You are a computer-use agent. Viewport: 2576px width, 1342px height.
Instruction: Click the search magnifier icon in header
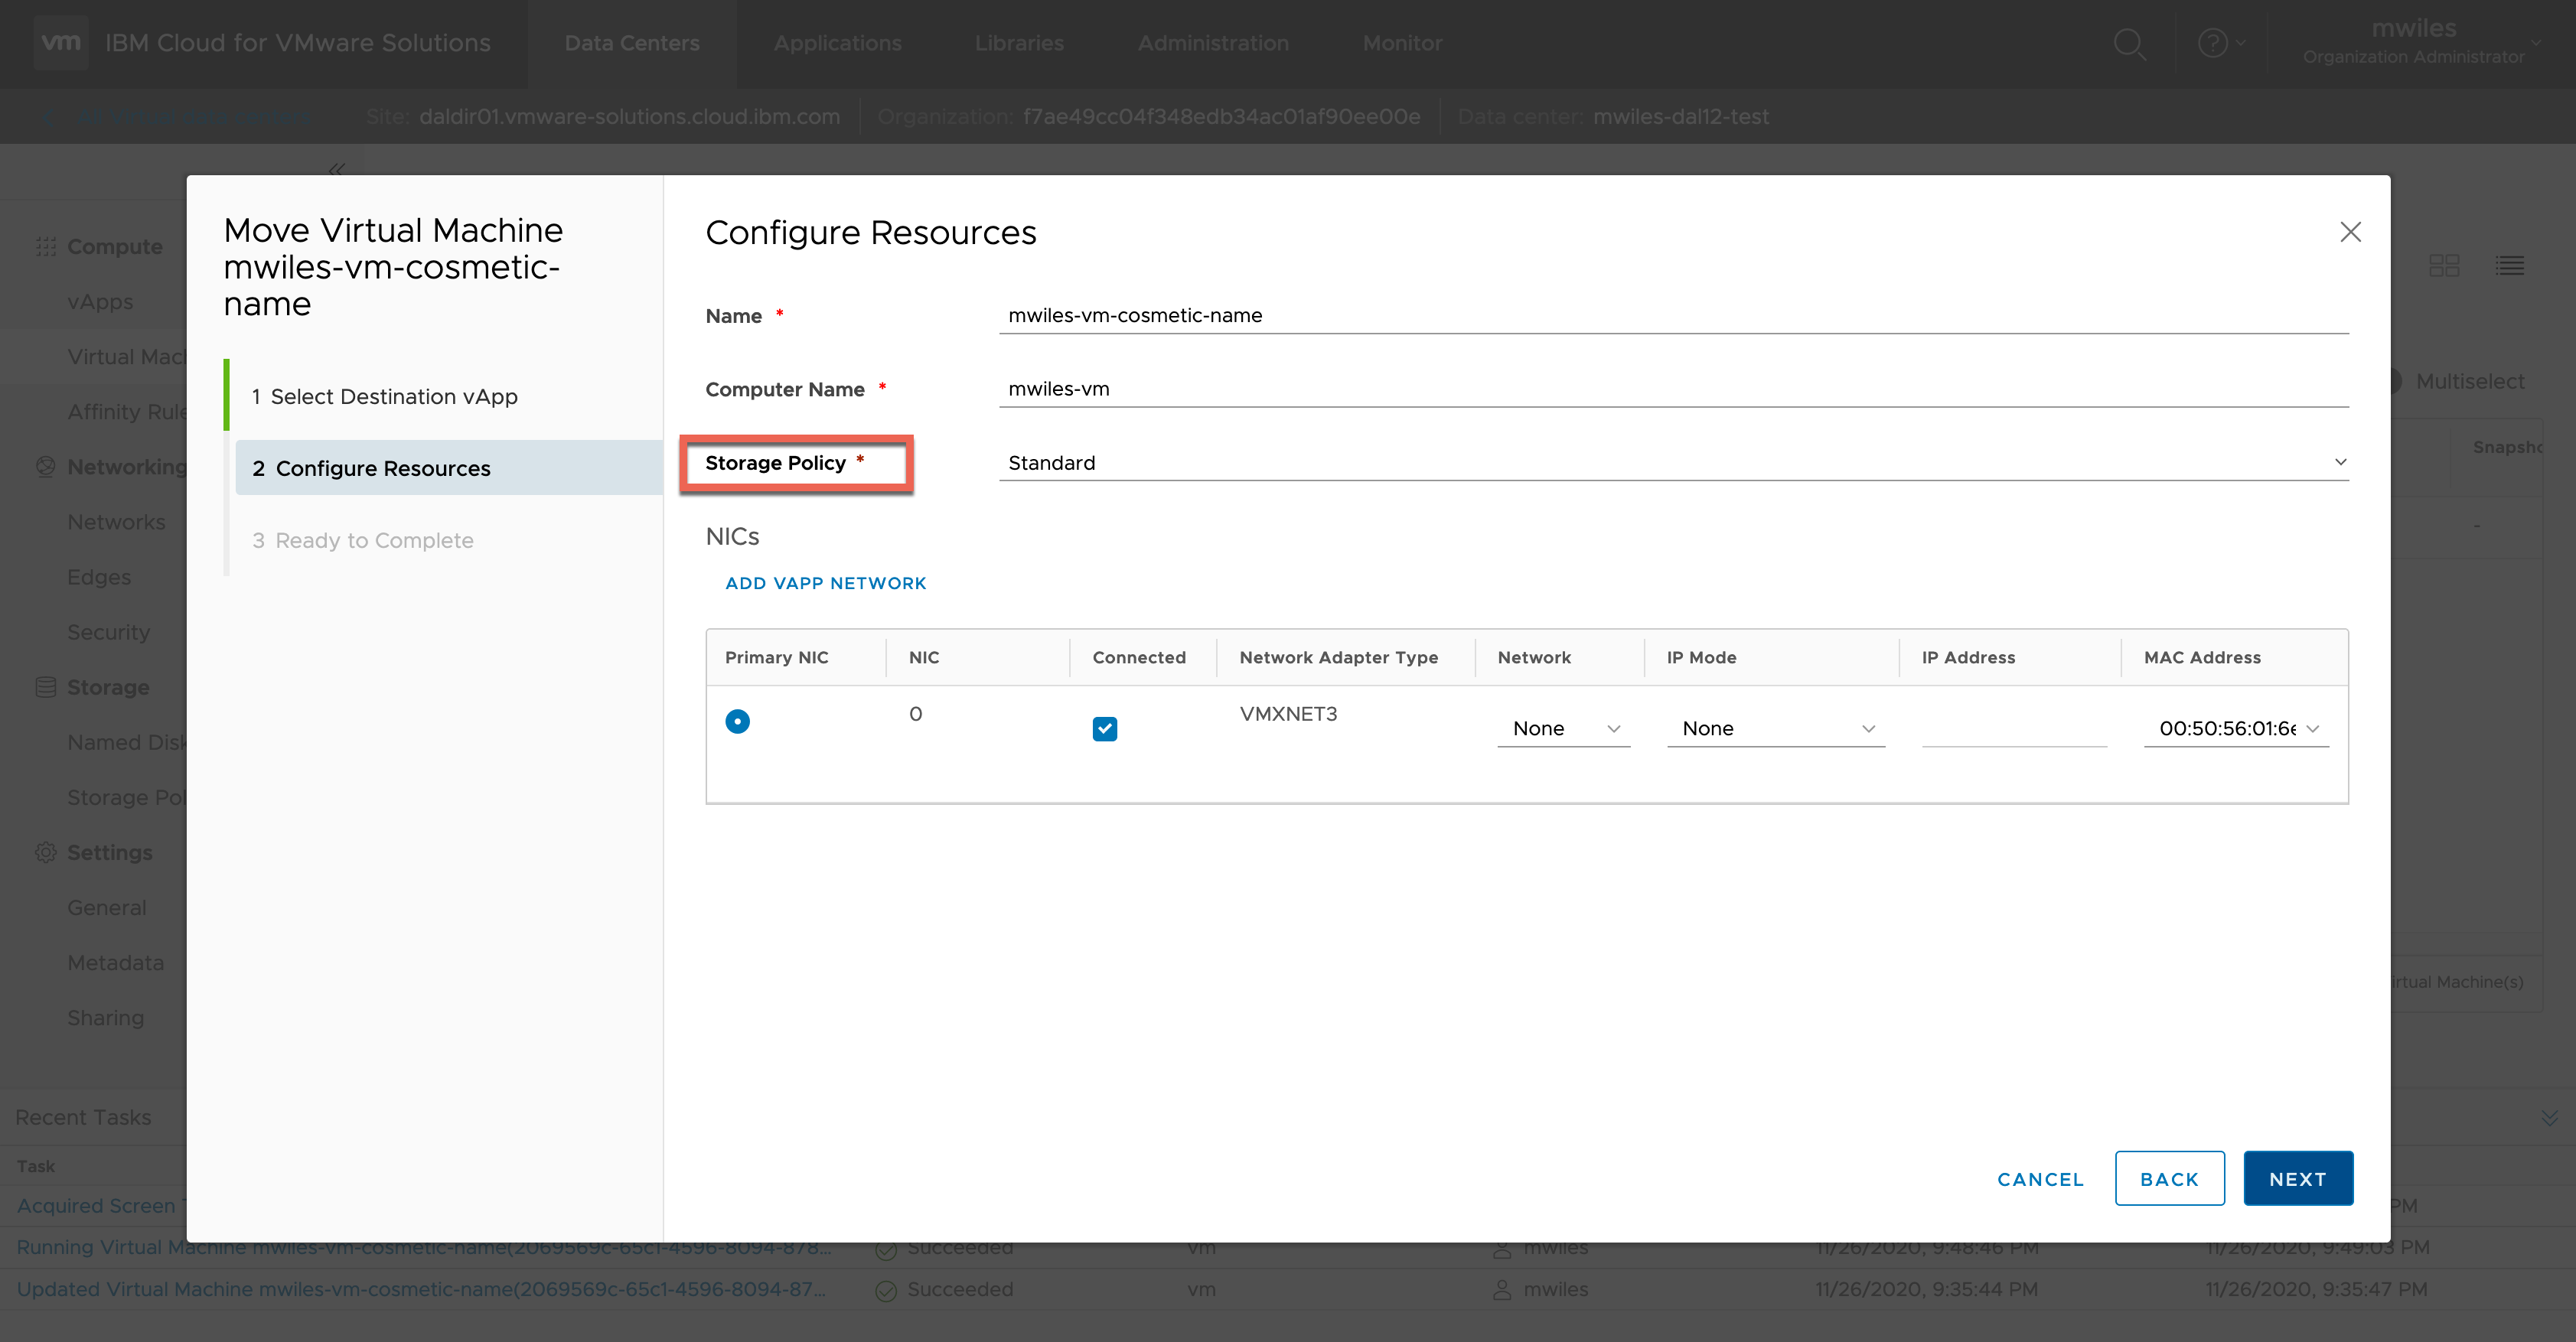click(x=2128, y=43)
